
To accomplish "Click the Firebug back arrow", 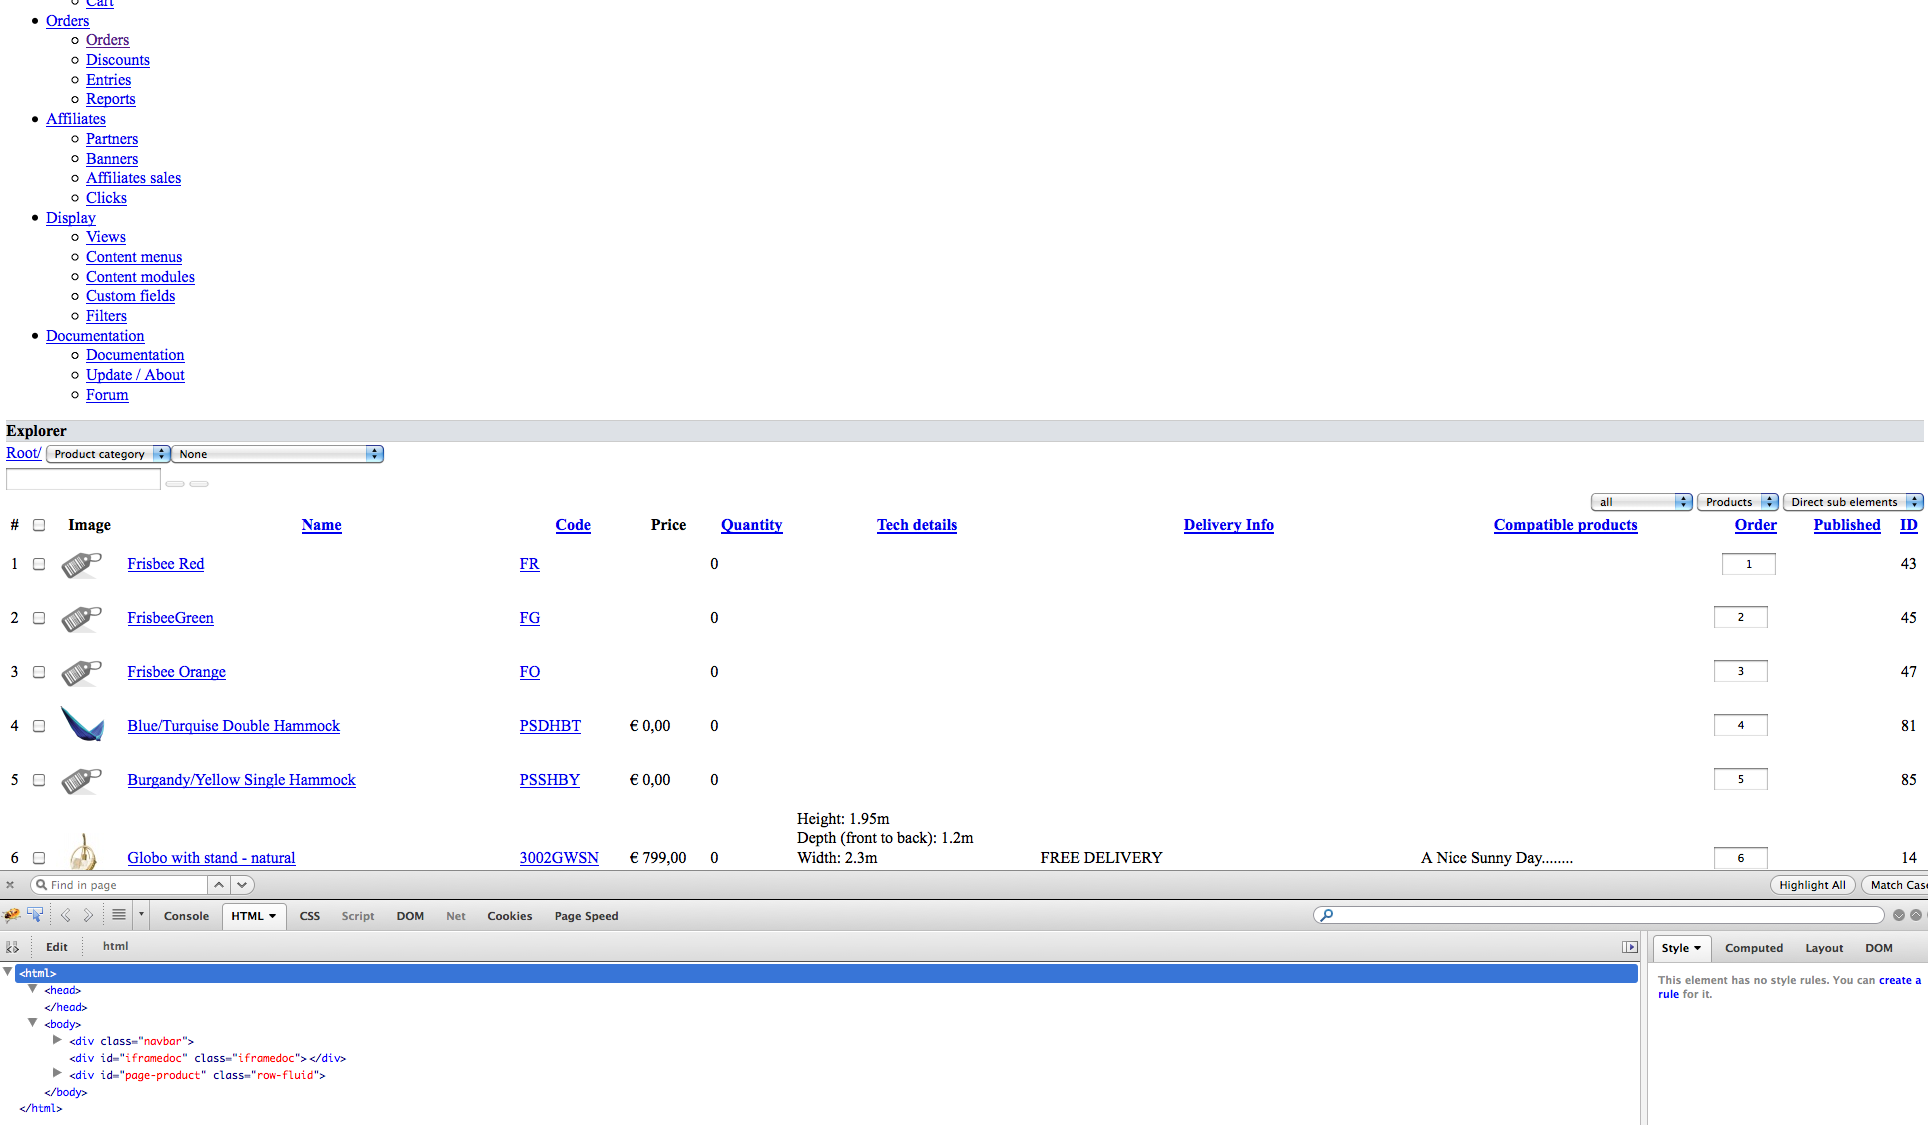I will (x=65, y=915).
